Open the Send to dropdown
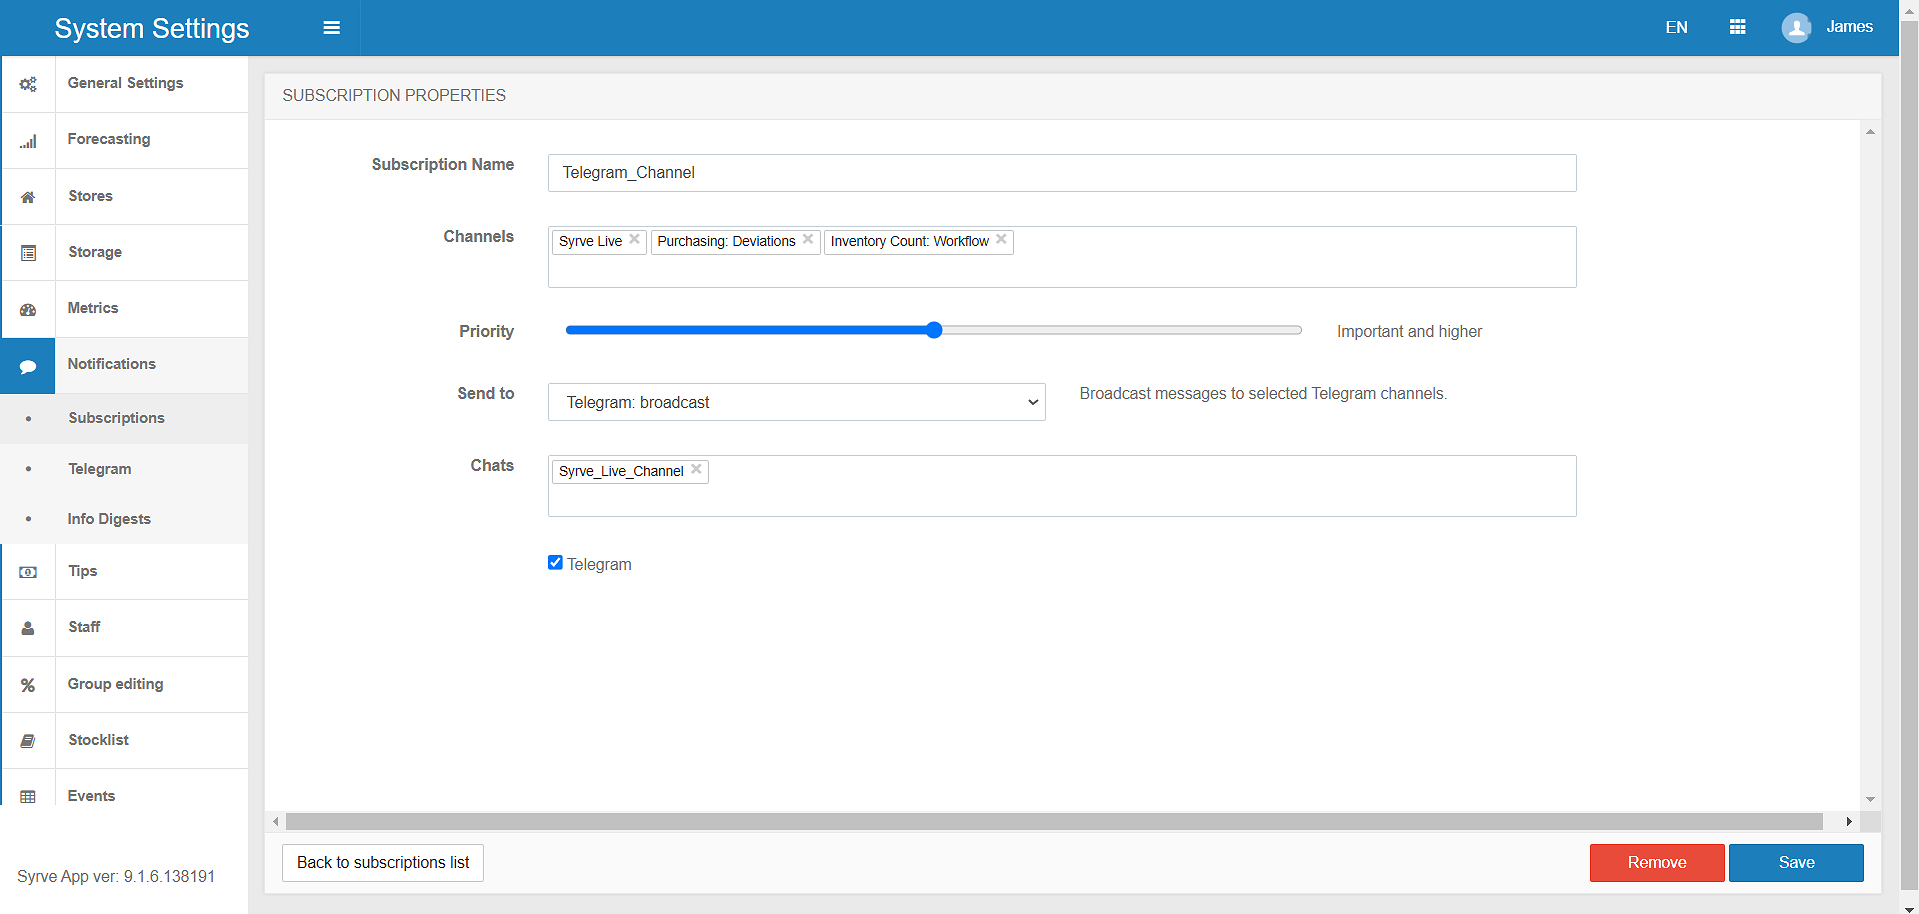Viewport: 1919px width, 914px height. [796, 402]
